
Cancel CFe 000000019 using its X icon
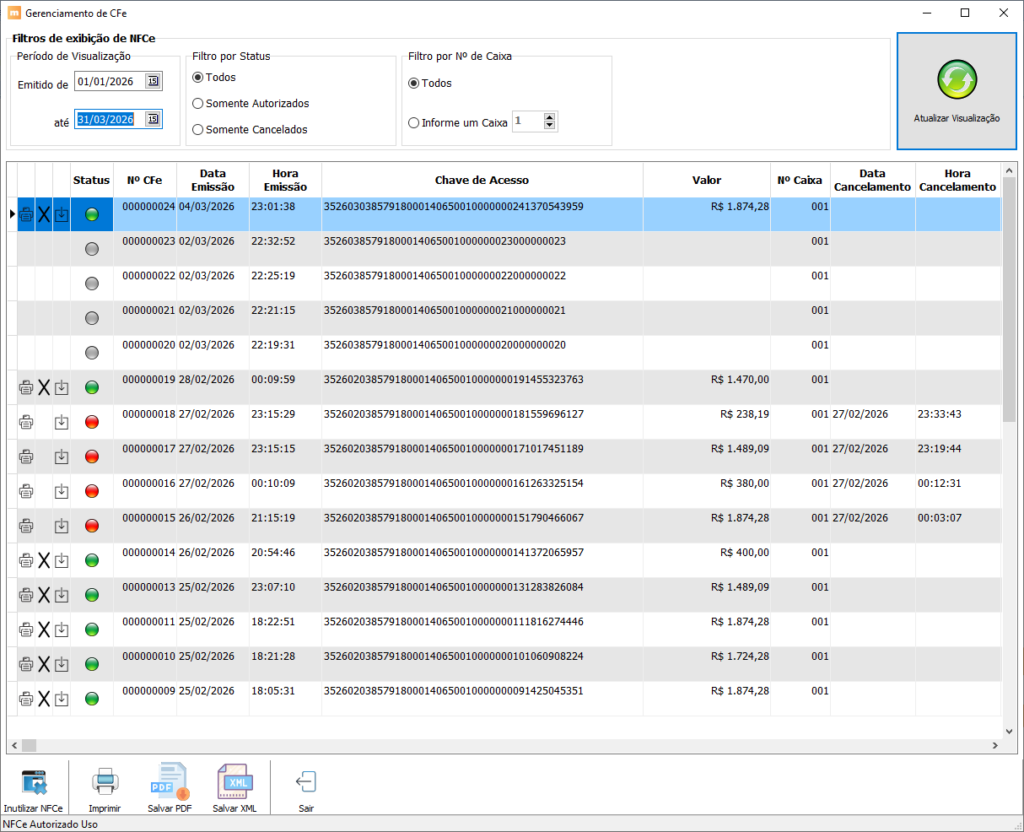44,388
